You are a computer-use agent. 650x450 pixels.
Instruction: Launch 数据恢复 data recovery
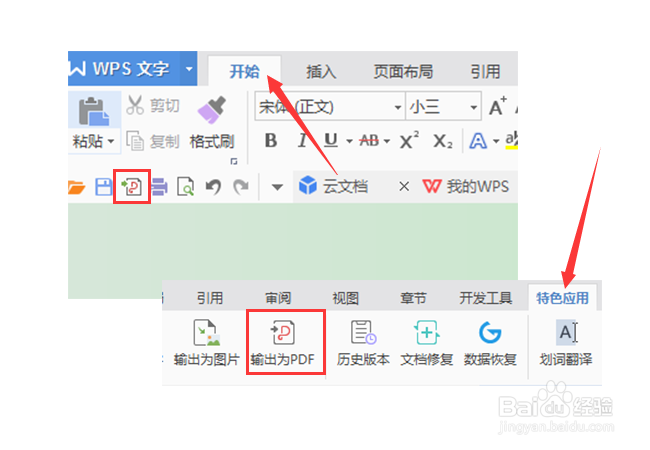click(x=490, y=343)
